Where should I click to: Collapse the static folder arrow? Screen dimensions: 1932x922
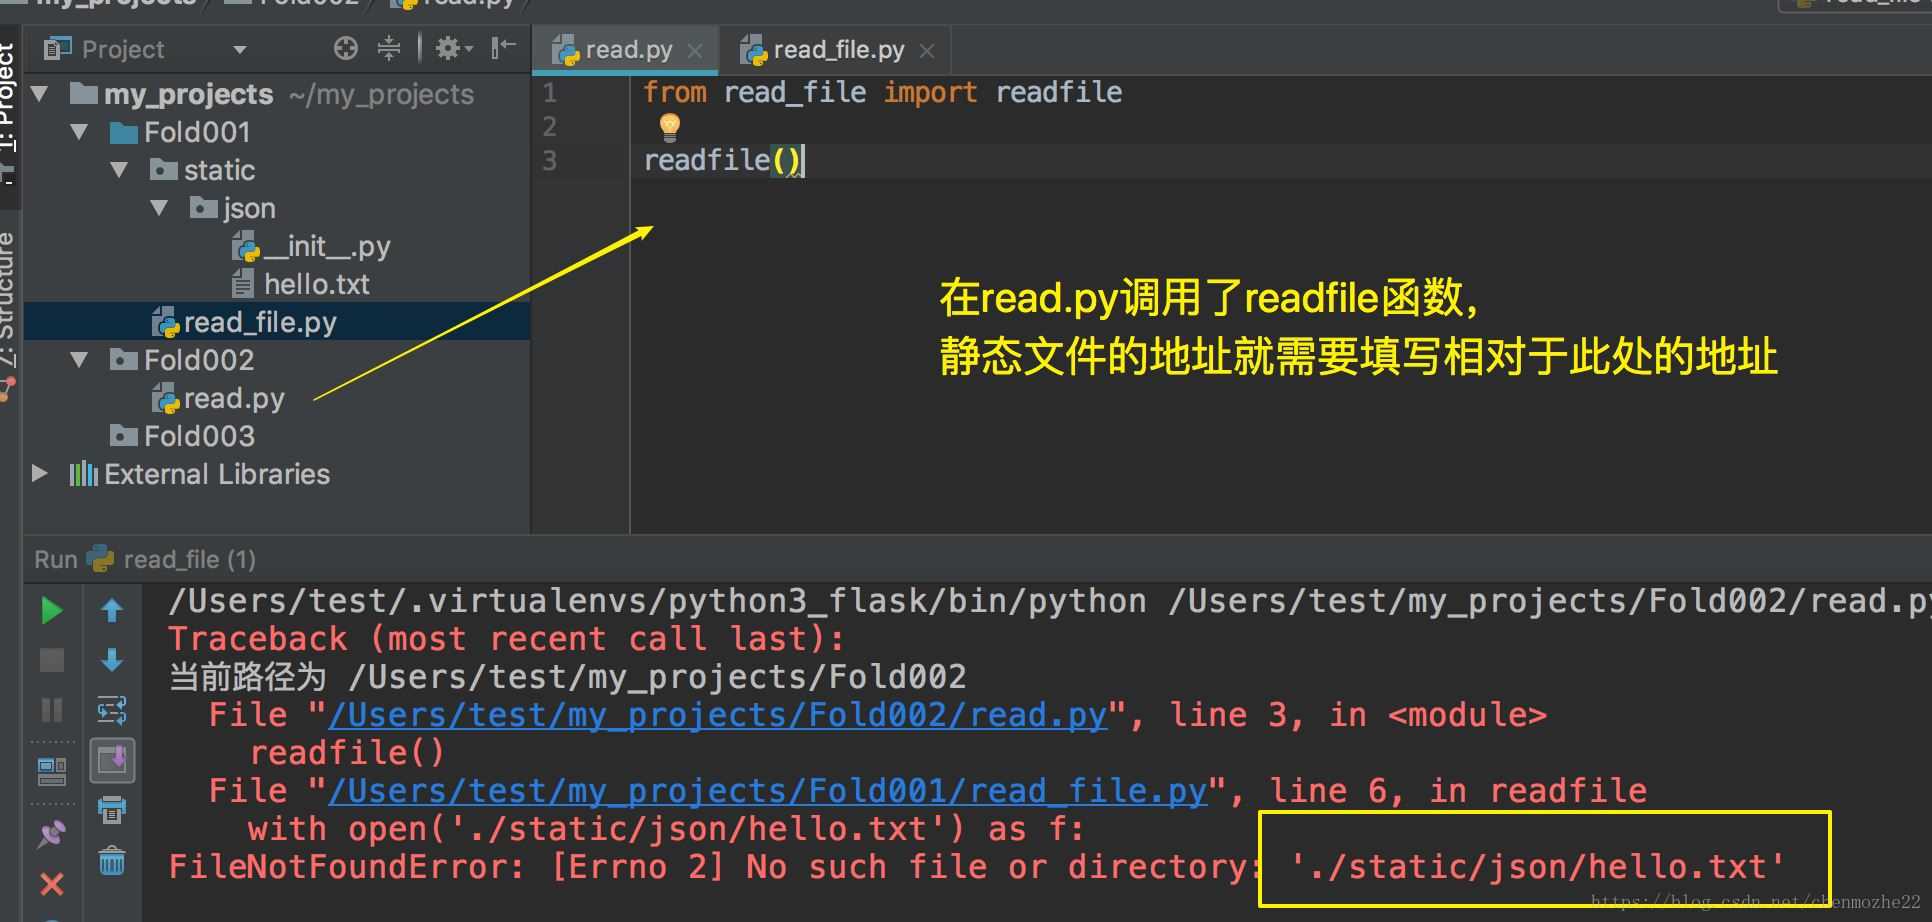tap(120, 170)
